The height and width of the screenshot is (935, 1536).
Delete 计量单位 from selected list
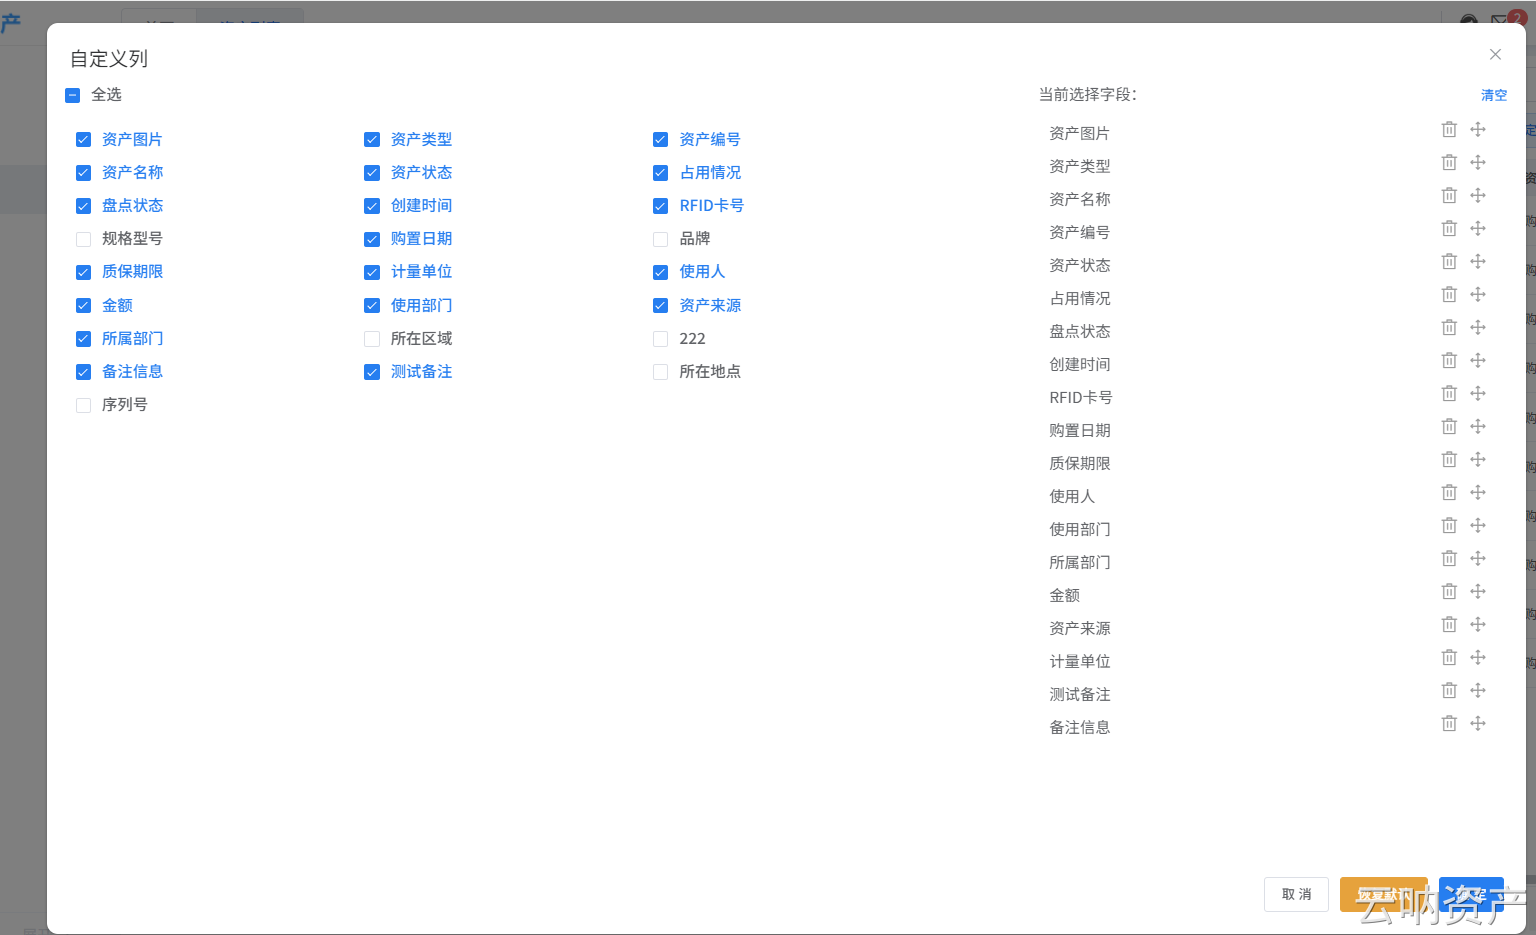pyautogui.click(x=1449, y=657)
